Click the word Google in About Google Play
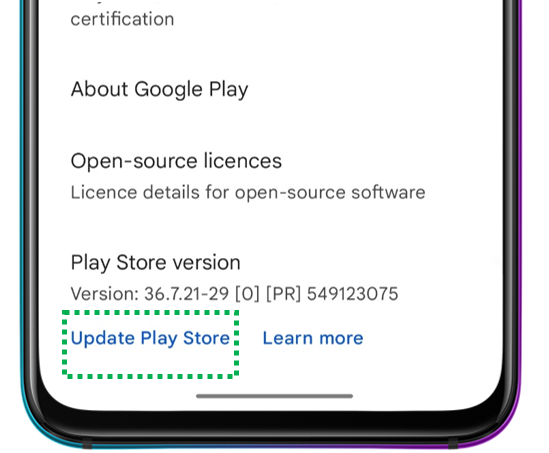This screenshot has height=453, width=549. (168, 90)
